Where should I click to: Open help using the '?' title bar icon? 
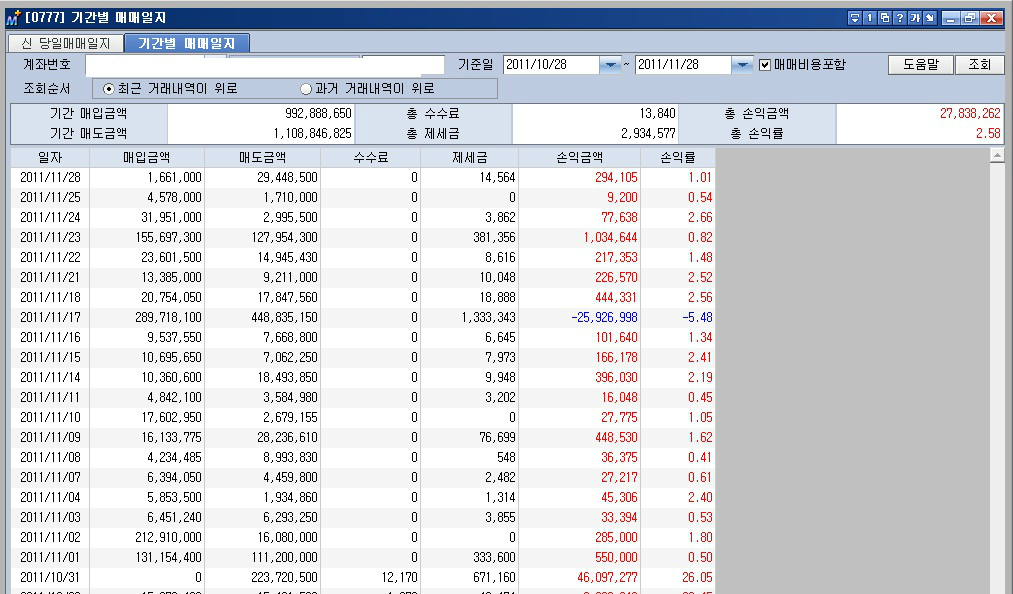click(901, 17)
